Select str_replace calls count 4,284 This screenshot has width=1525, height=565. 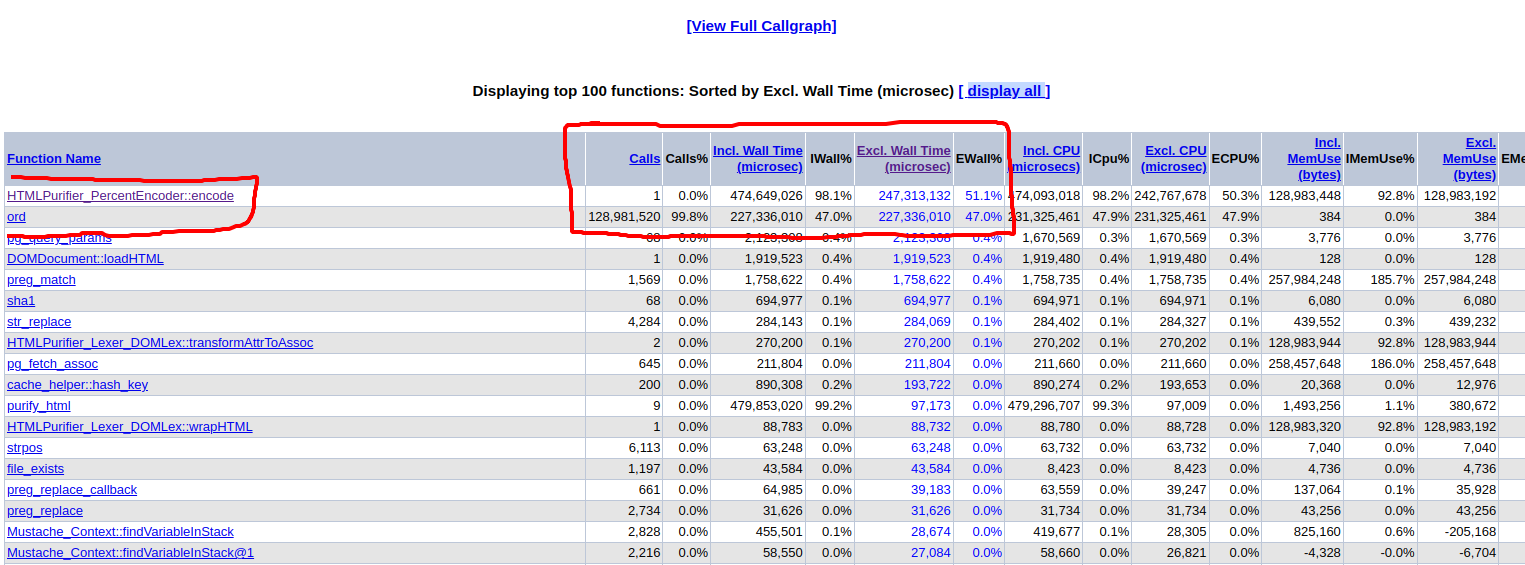644,322
